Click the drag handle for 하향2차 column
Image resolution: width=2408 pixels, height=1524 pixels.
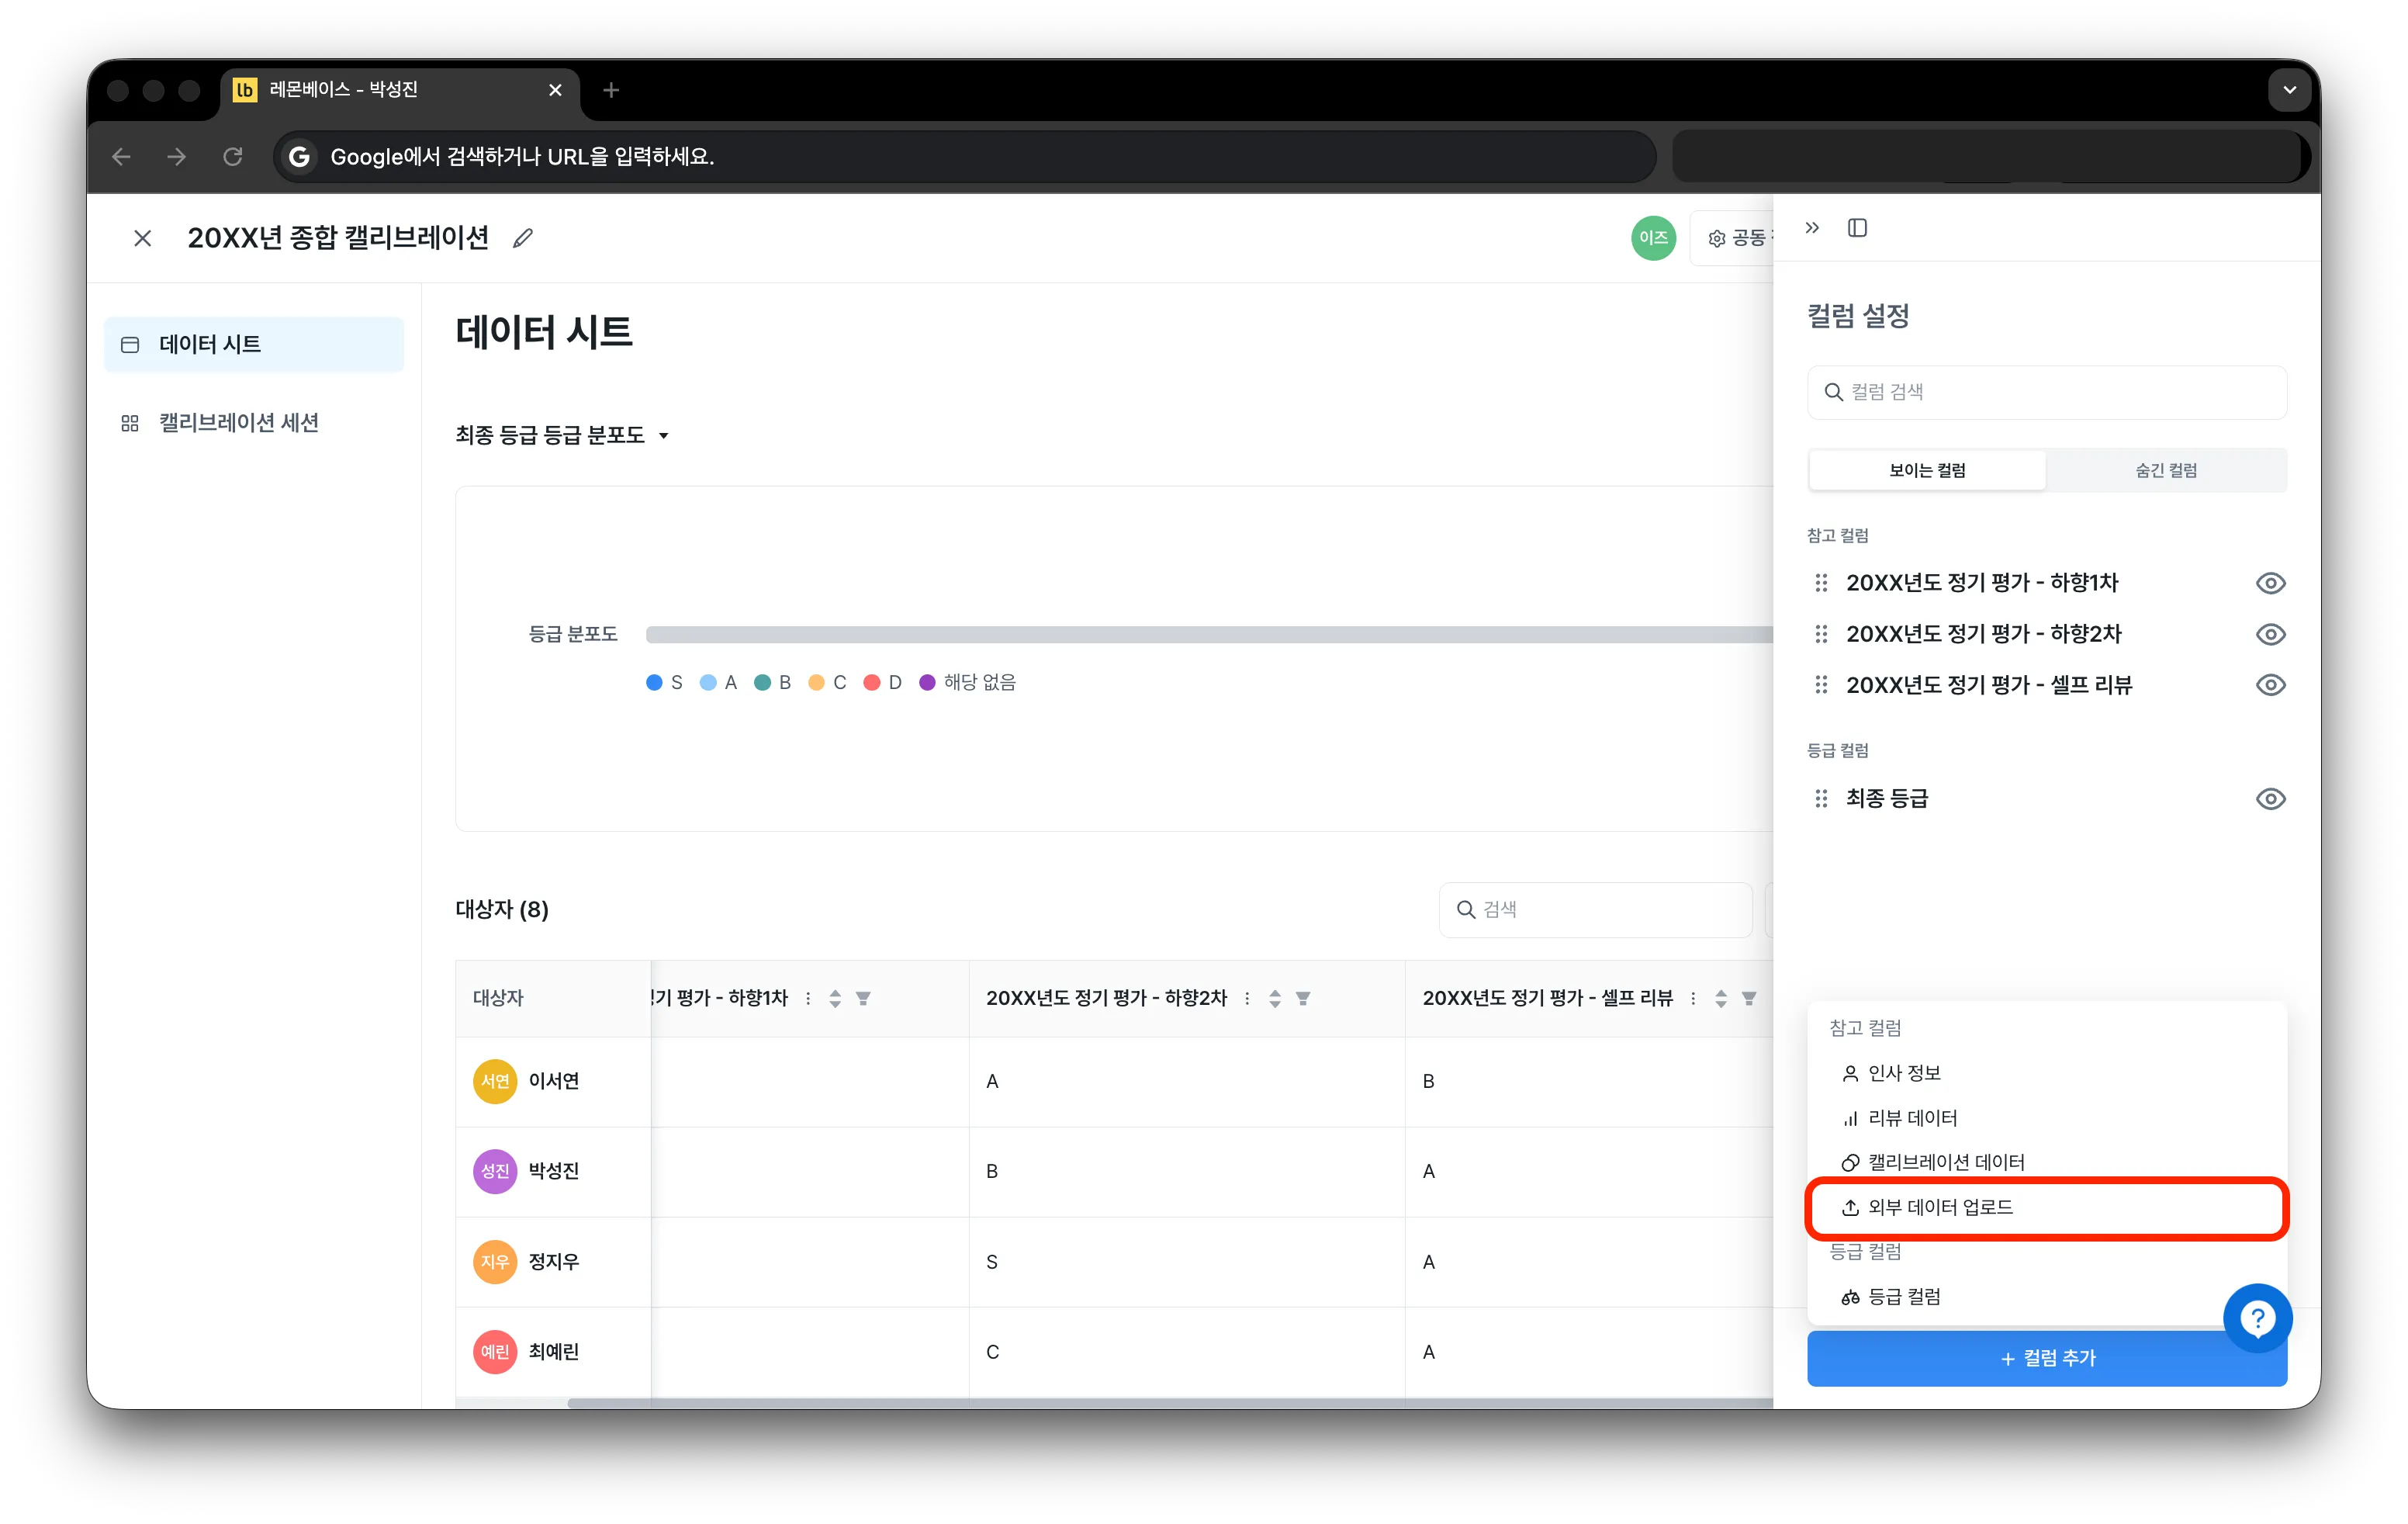[x=1821, y=634]
